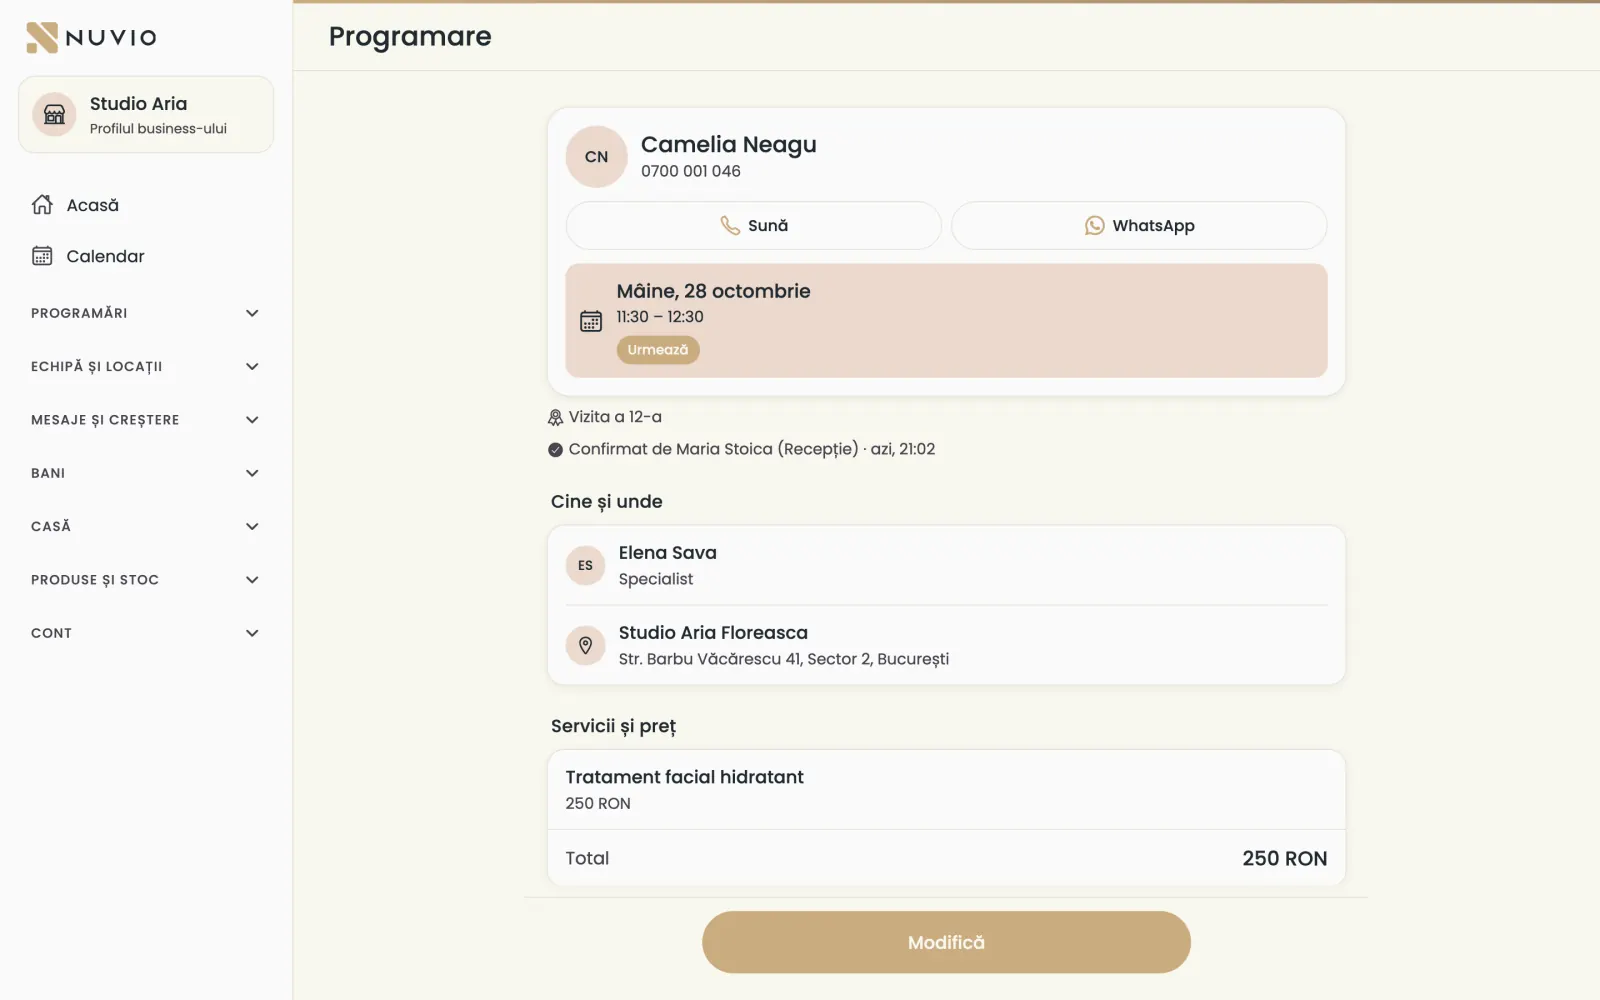Select specialist Elena Sava row

[946, 565]
